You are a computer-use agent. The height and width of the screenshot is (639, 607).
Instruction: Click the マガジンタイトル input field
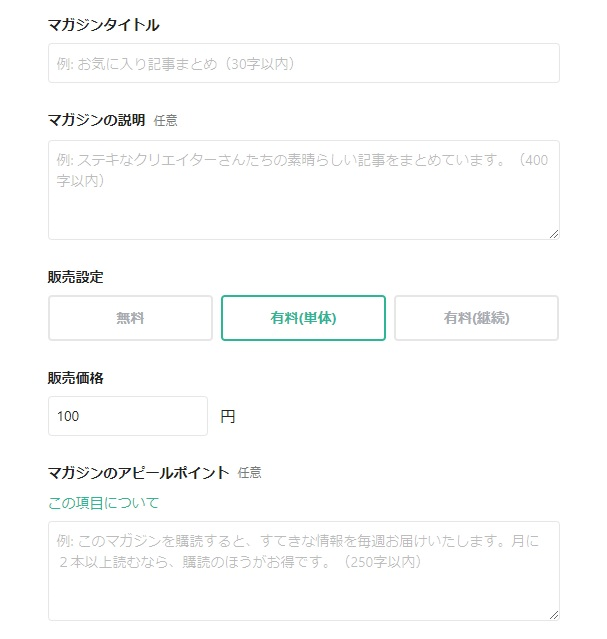click(x=303, y=63)
